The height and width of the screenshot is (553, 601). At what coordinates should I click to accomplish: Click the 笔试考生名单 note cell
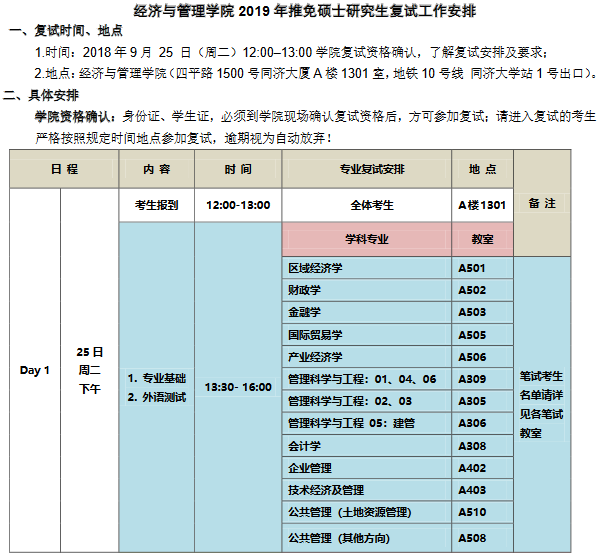(542, 405)
